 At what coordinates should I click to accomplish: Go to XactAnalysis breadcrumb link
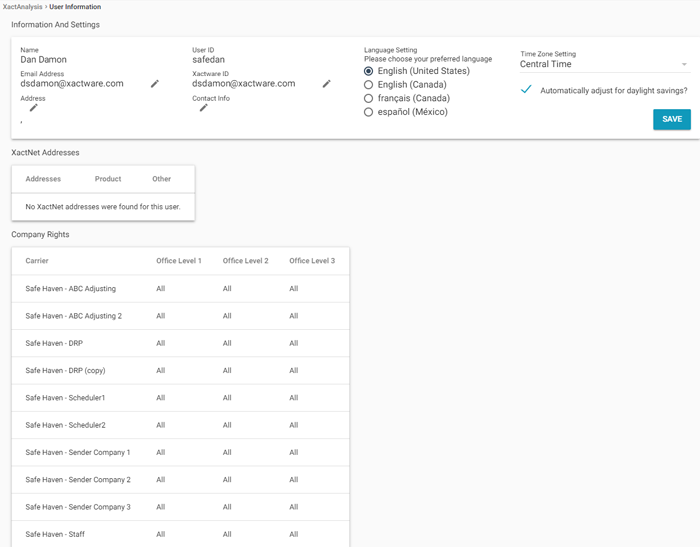pos(22,7)
